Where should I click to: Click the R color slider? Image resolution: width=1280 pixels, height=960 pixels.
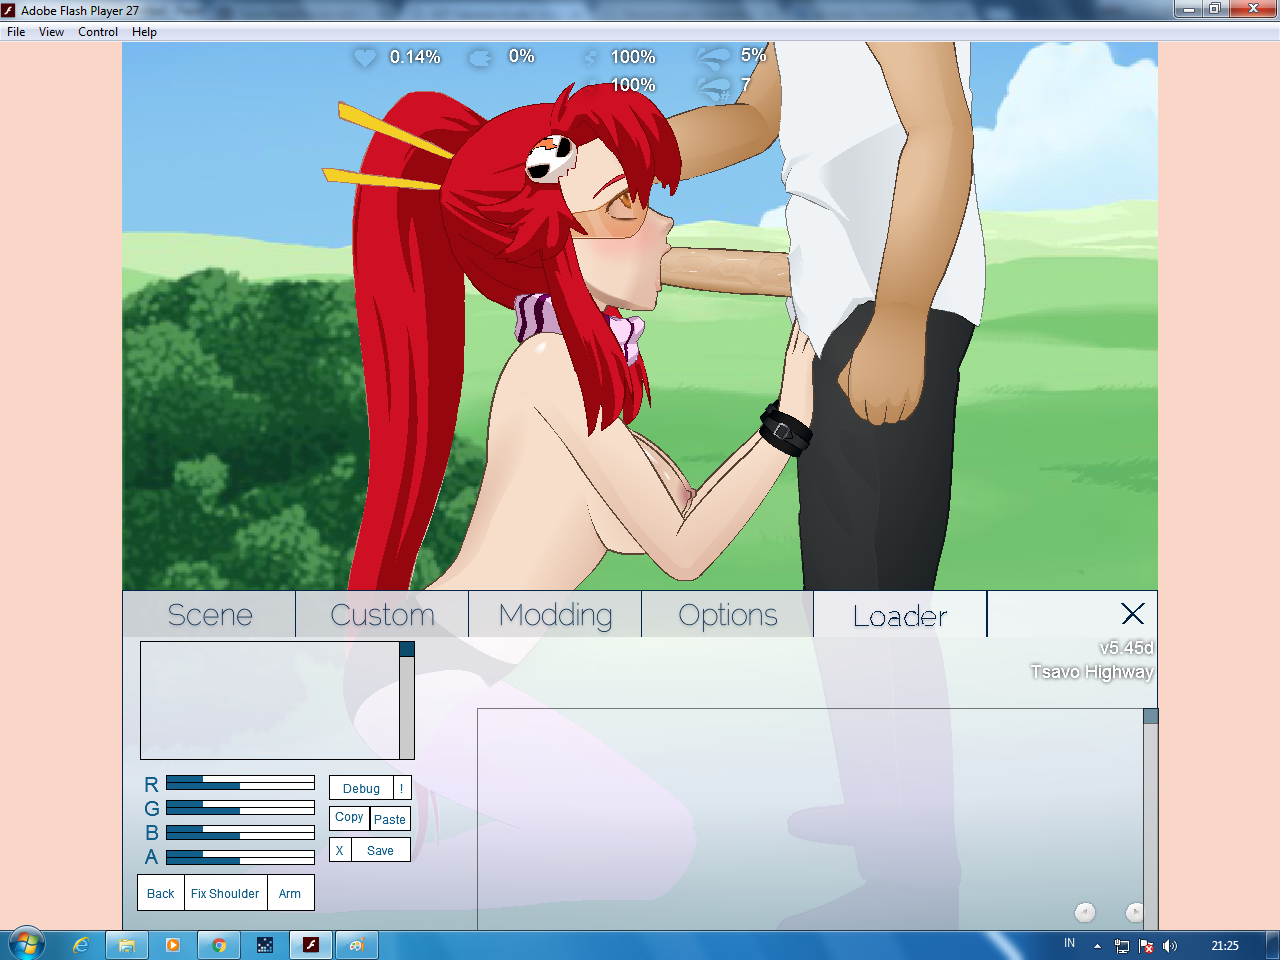[x=240, y=783]
